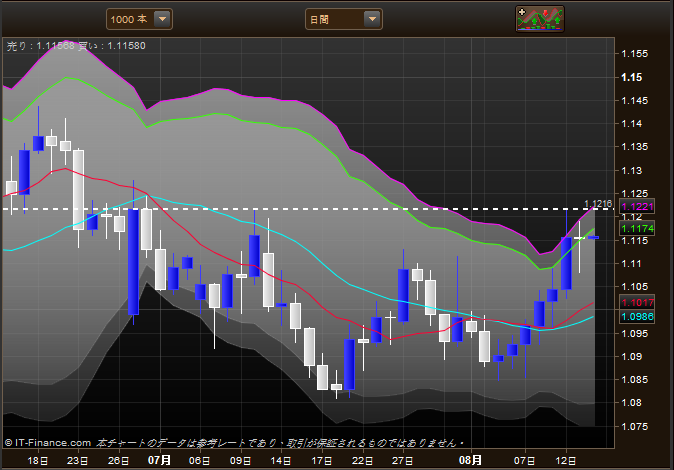Click the 07日 date axis label
This screenshot has width=674, height=470.
[x=524, y=461]
